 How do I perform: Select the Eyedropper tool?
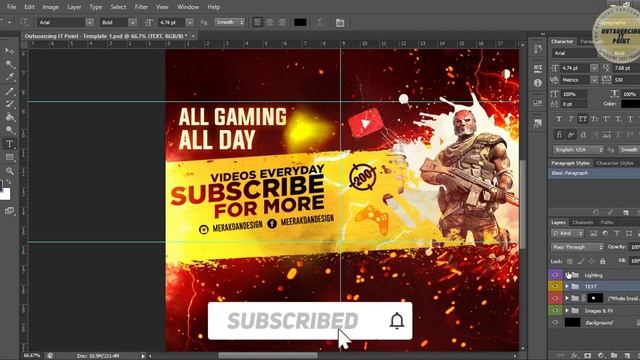coord(9,77)
